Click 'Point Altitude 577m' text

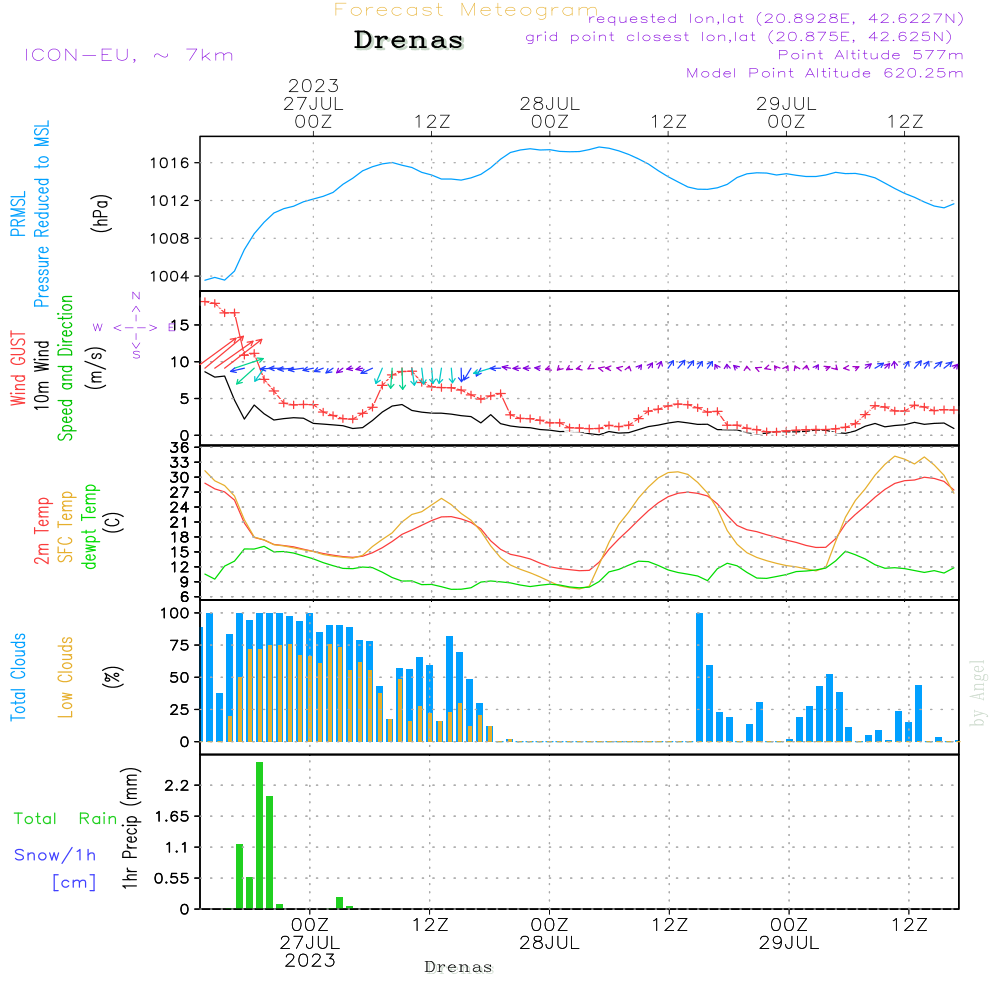click(871, 55)
